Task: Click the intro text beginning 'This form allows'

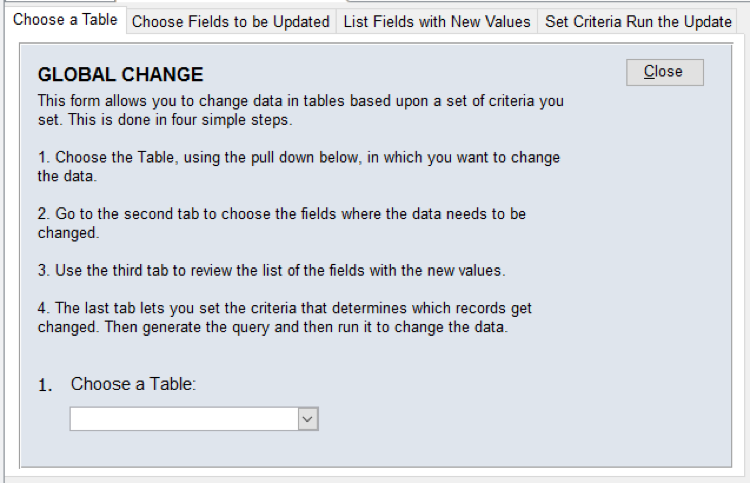Action: coord(300,101)
